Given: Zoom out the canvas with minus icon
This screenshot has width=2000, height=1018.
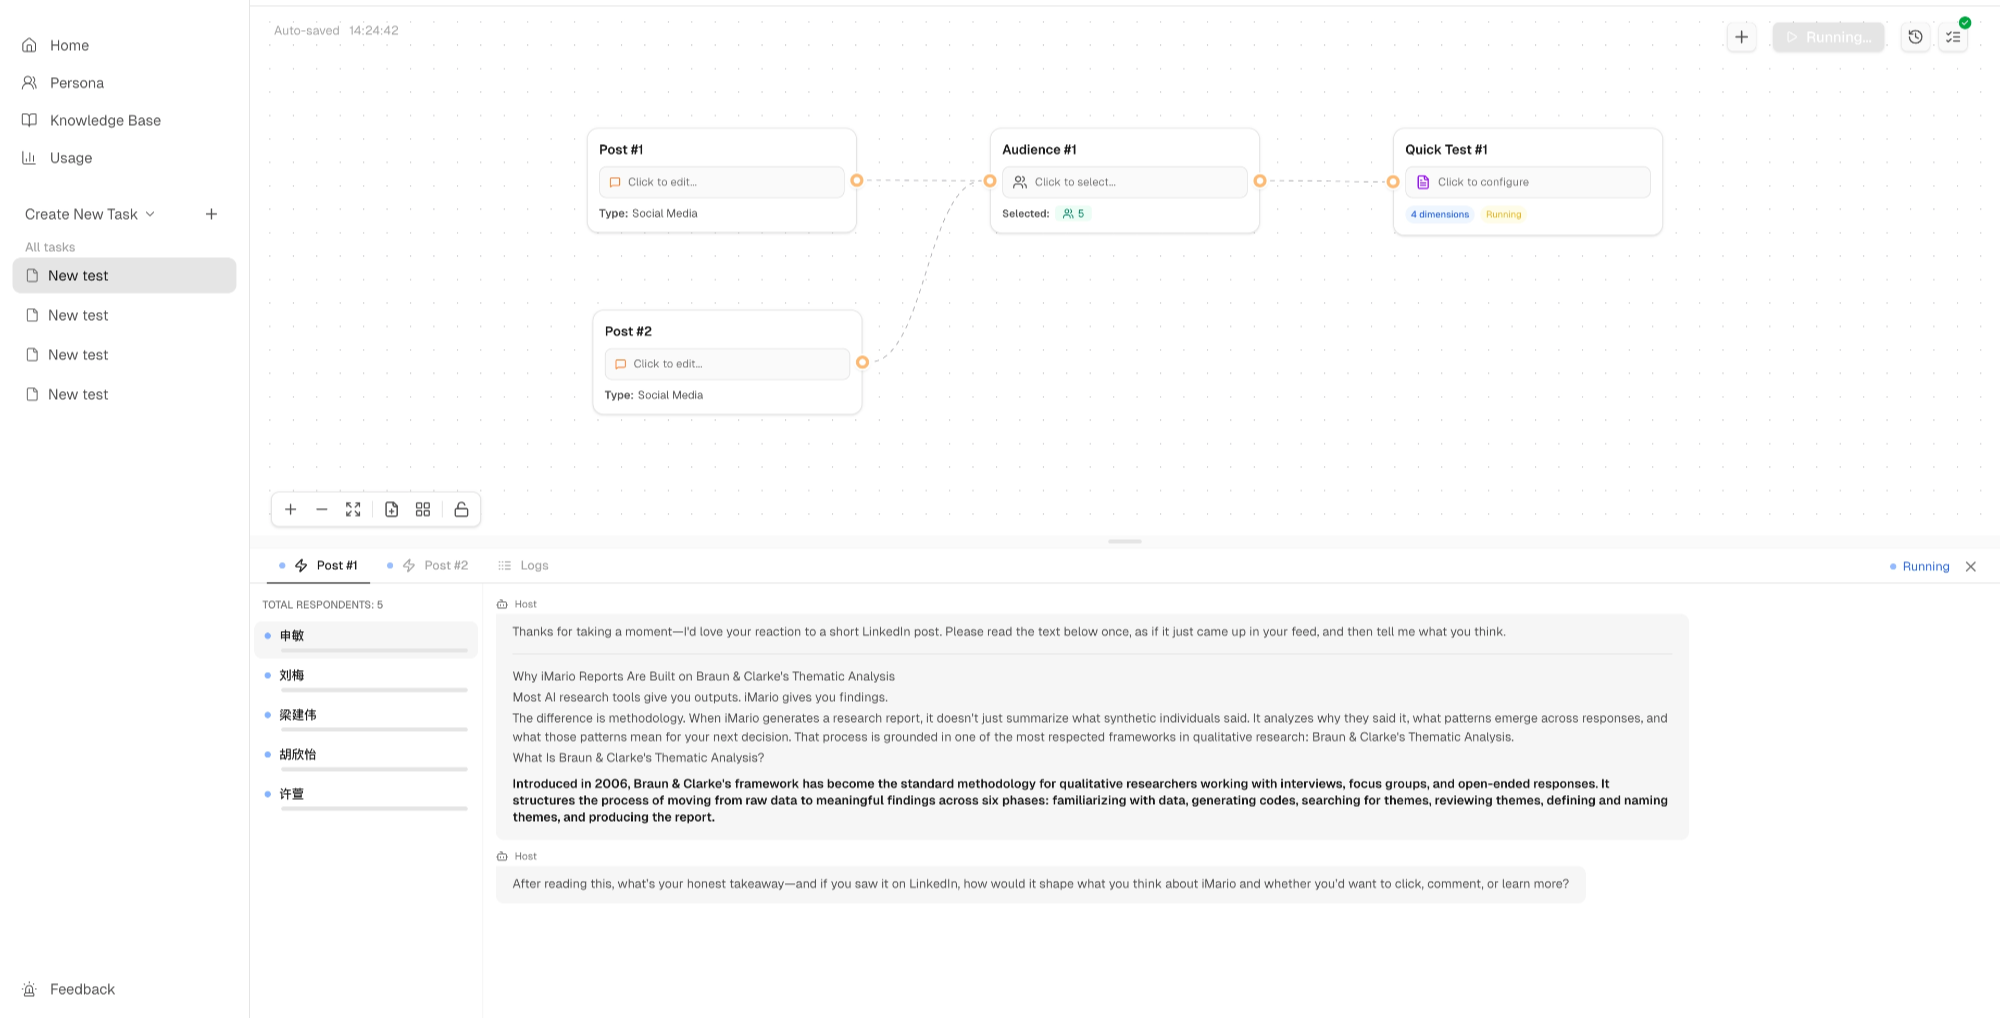Looking at the screenshot, I should point(321,509).
